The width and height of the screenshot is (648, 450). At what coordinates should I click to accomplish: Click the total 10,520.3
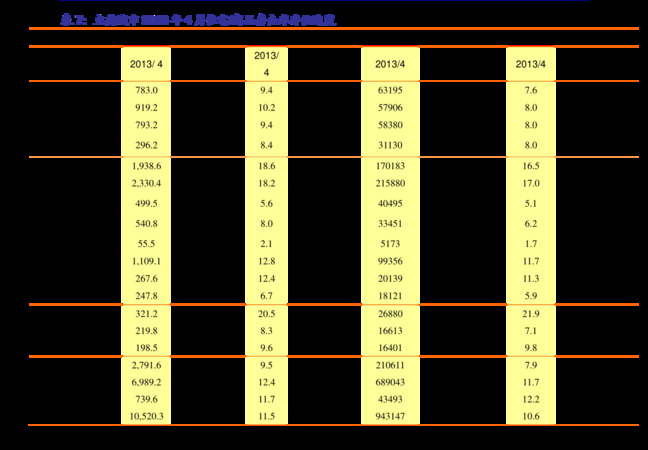pos(146,416)
